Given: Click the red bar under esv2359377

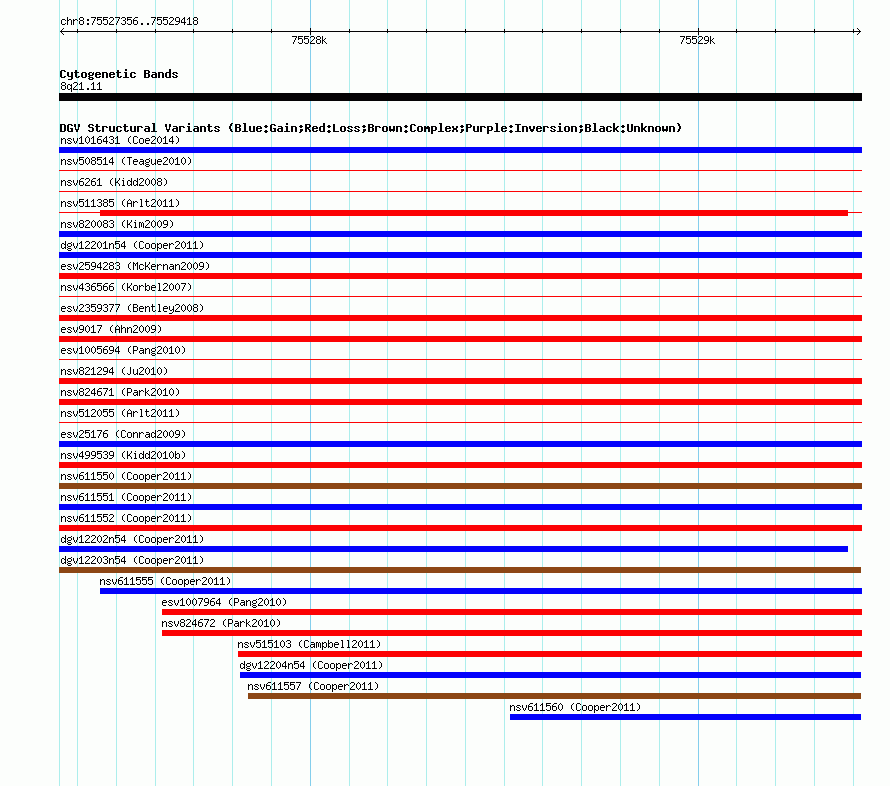Looking at the screenshot, I should pos(460,318).
